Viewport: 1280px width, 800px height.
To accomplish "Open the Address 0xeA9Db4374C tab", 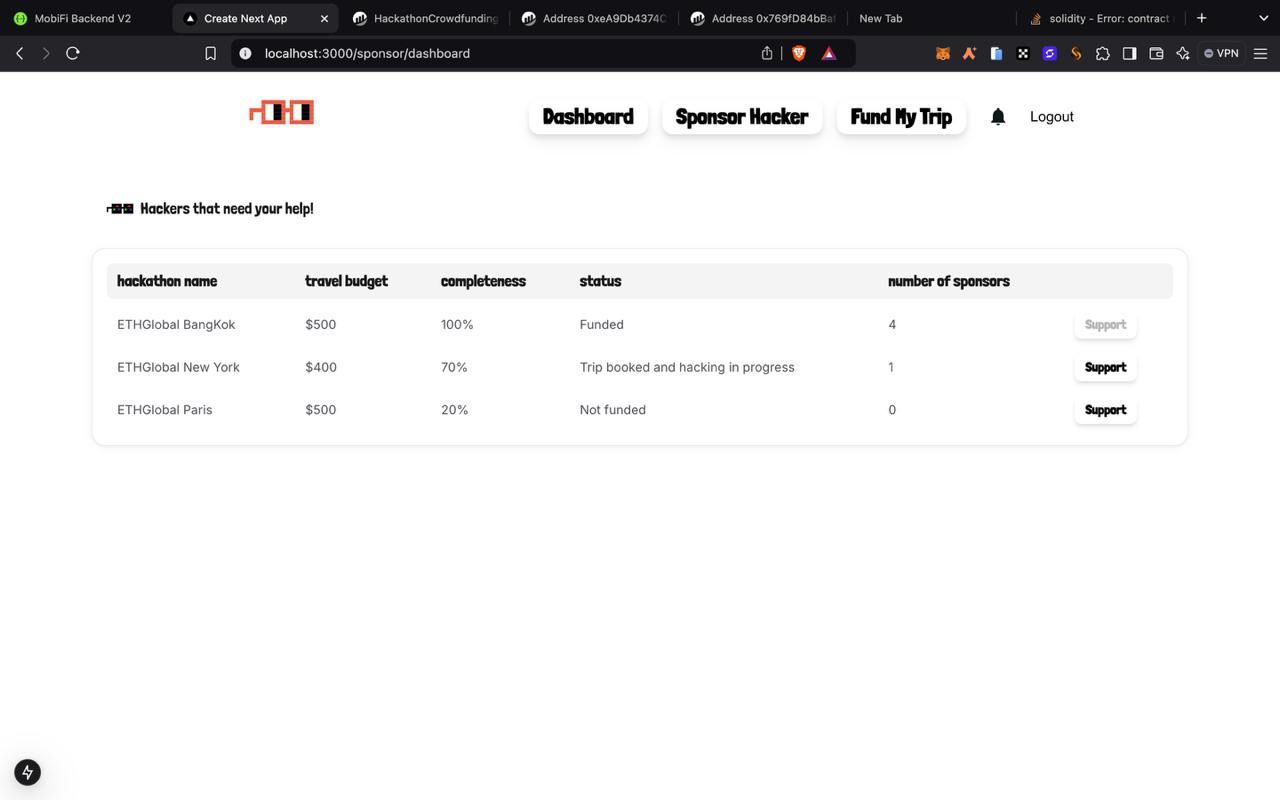I will (x=594, y=18).
